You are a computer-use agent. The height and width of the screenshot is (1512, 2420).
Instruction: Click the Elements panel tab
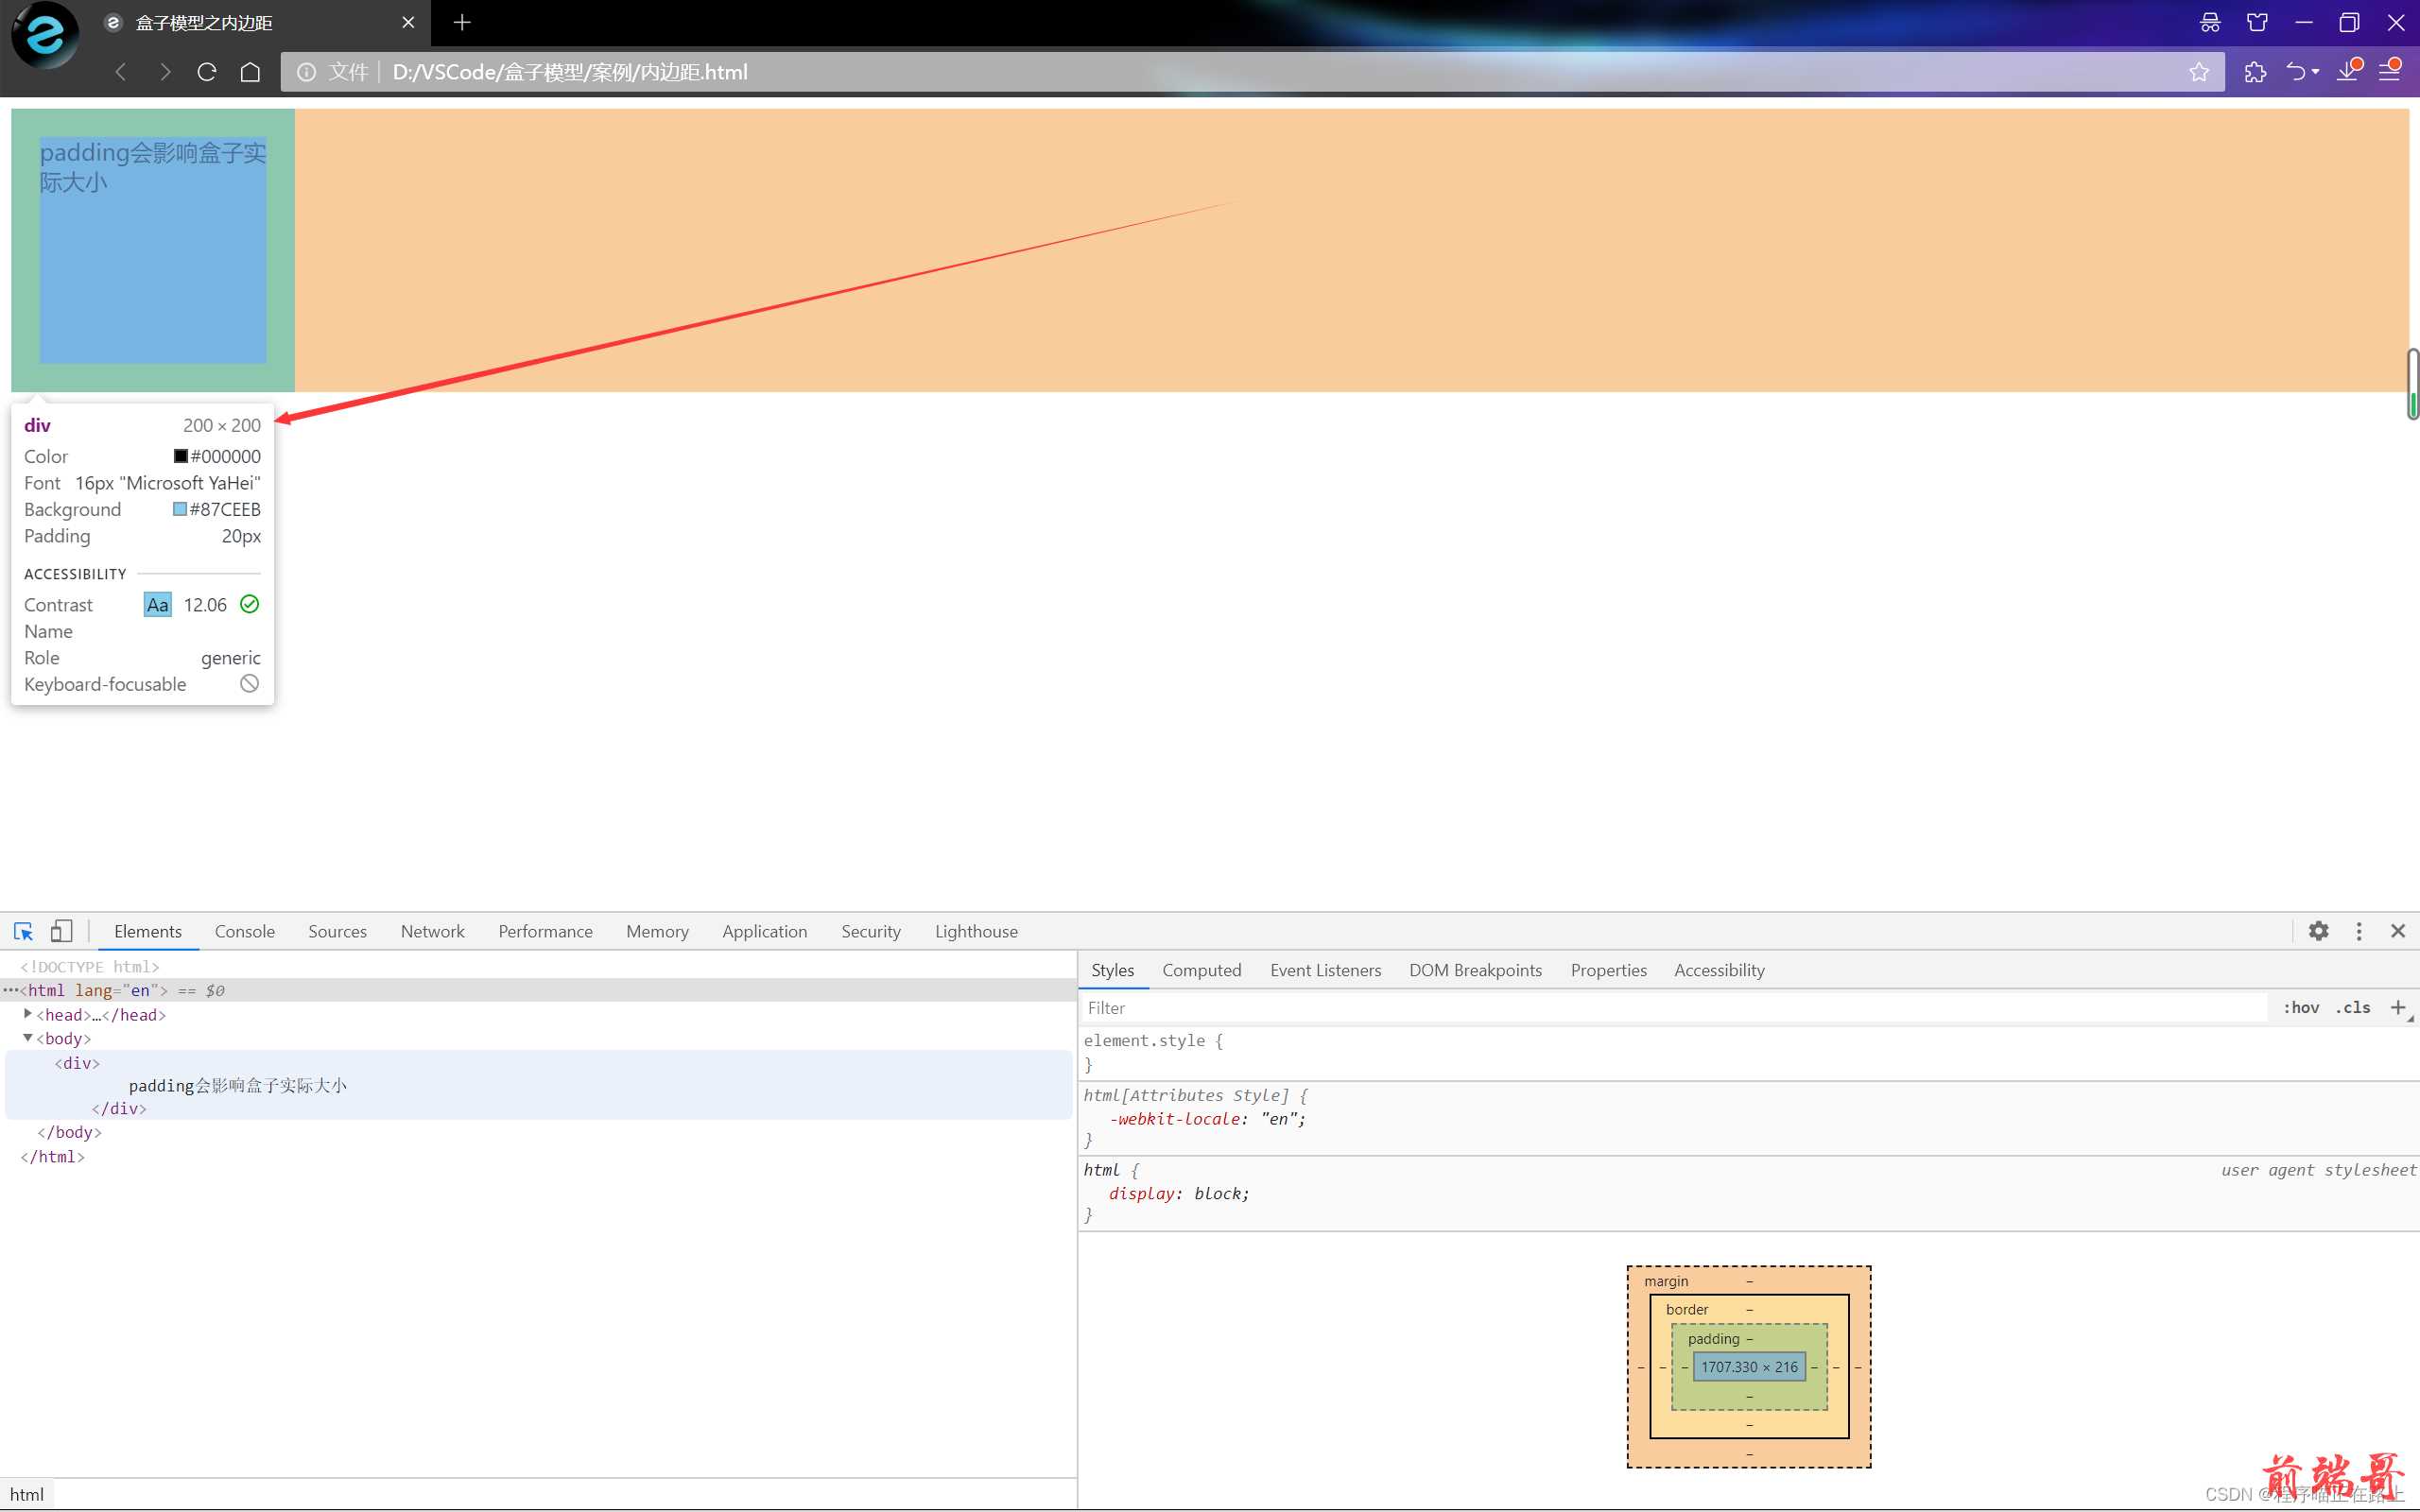click(147, 930)
